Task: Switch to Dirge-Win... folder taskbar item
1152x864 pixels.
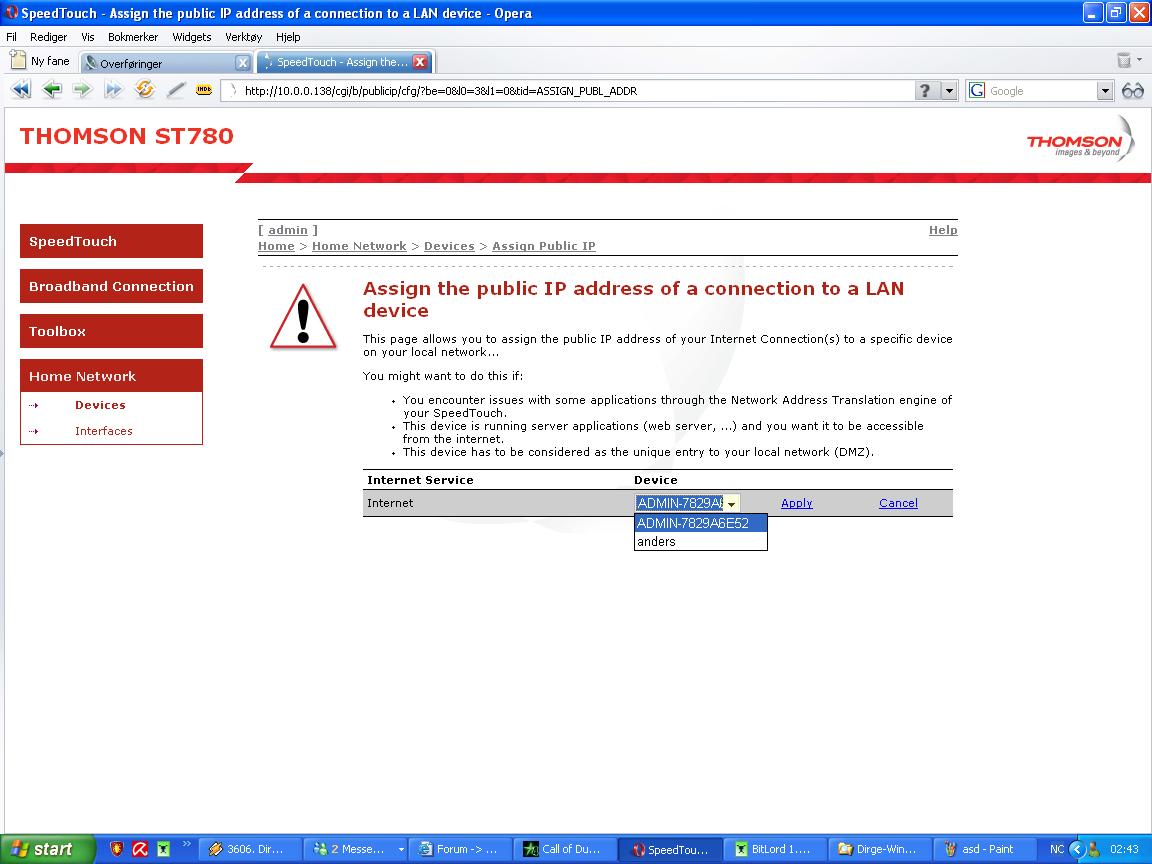Action: click(878, 849)
